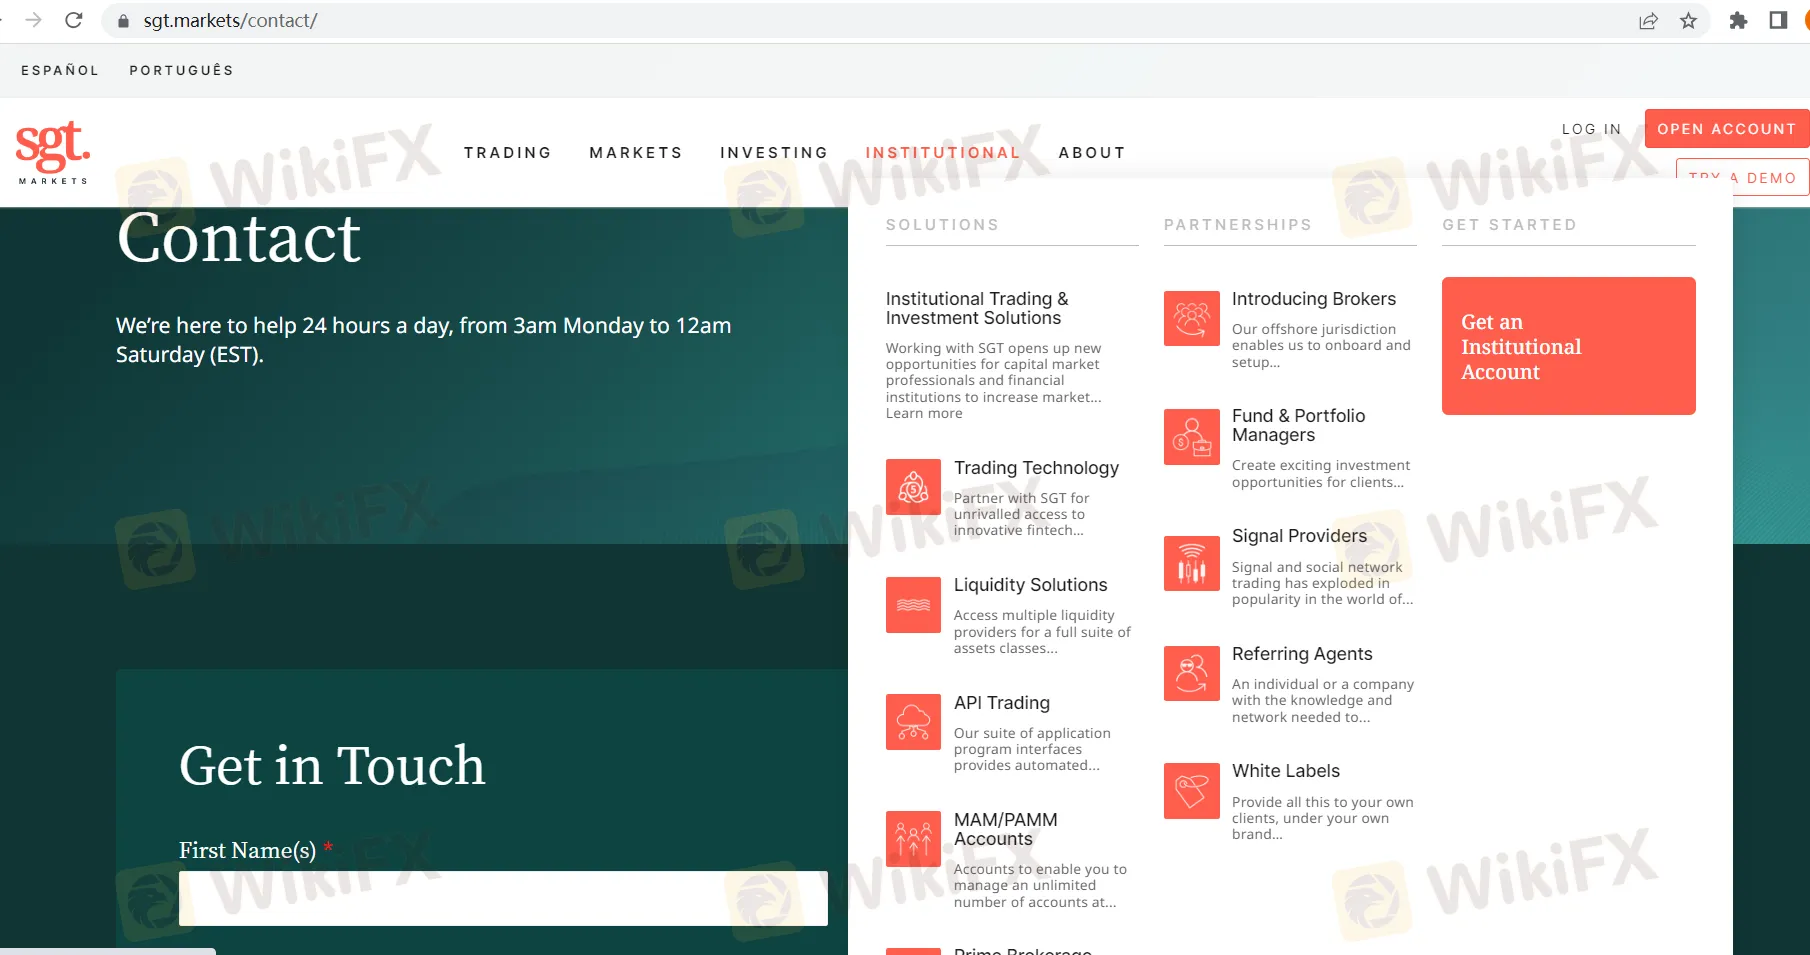The height and width of the screenshot is (955, 1810).
Task: Click 'Partner with SGT for unrivalled access' text
Action: pos(1021,514)
